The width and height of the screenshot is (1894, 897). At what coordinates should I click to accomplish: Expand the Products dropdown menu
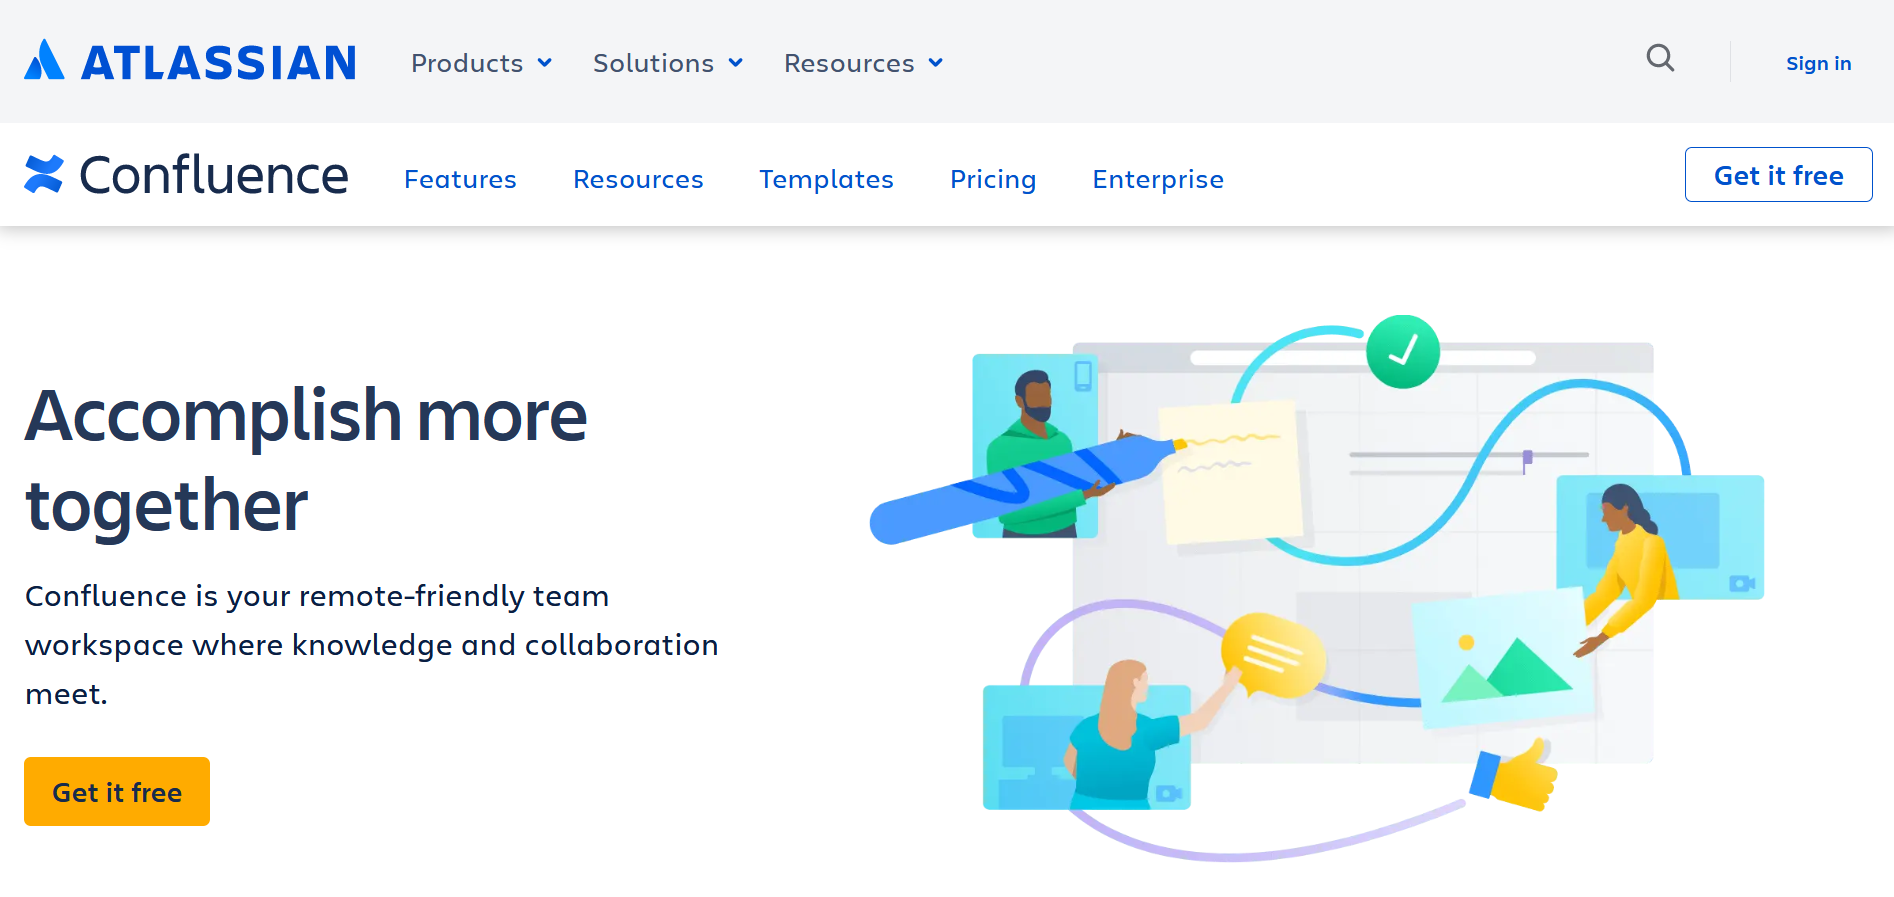(481, 63)
